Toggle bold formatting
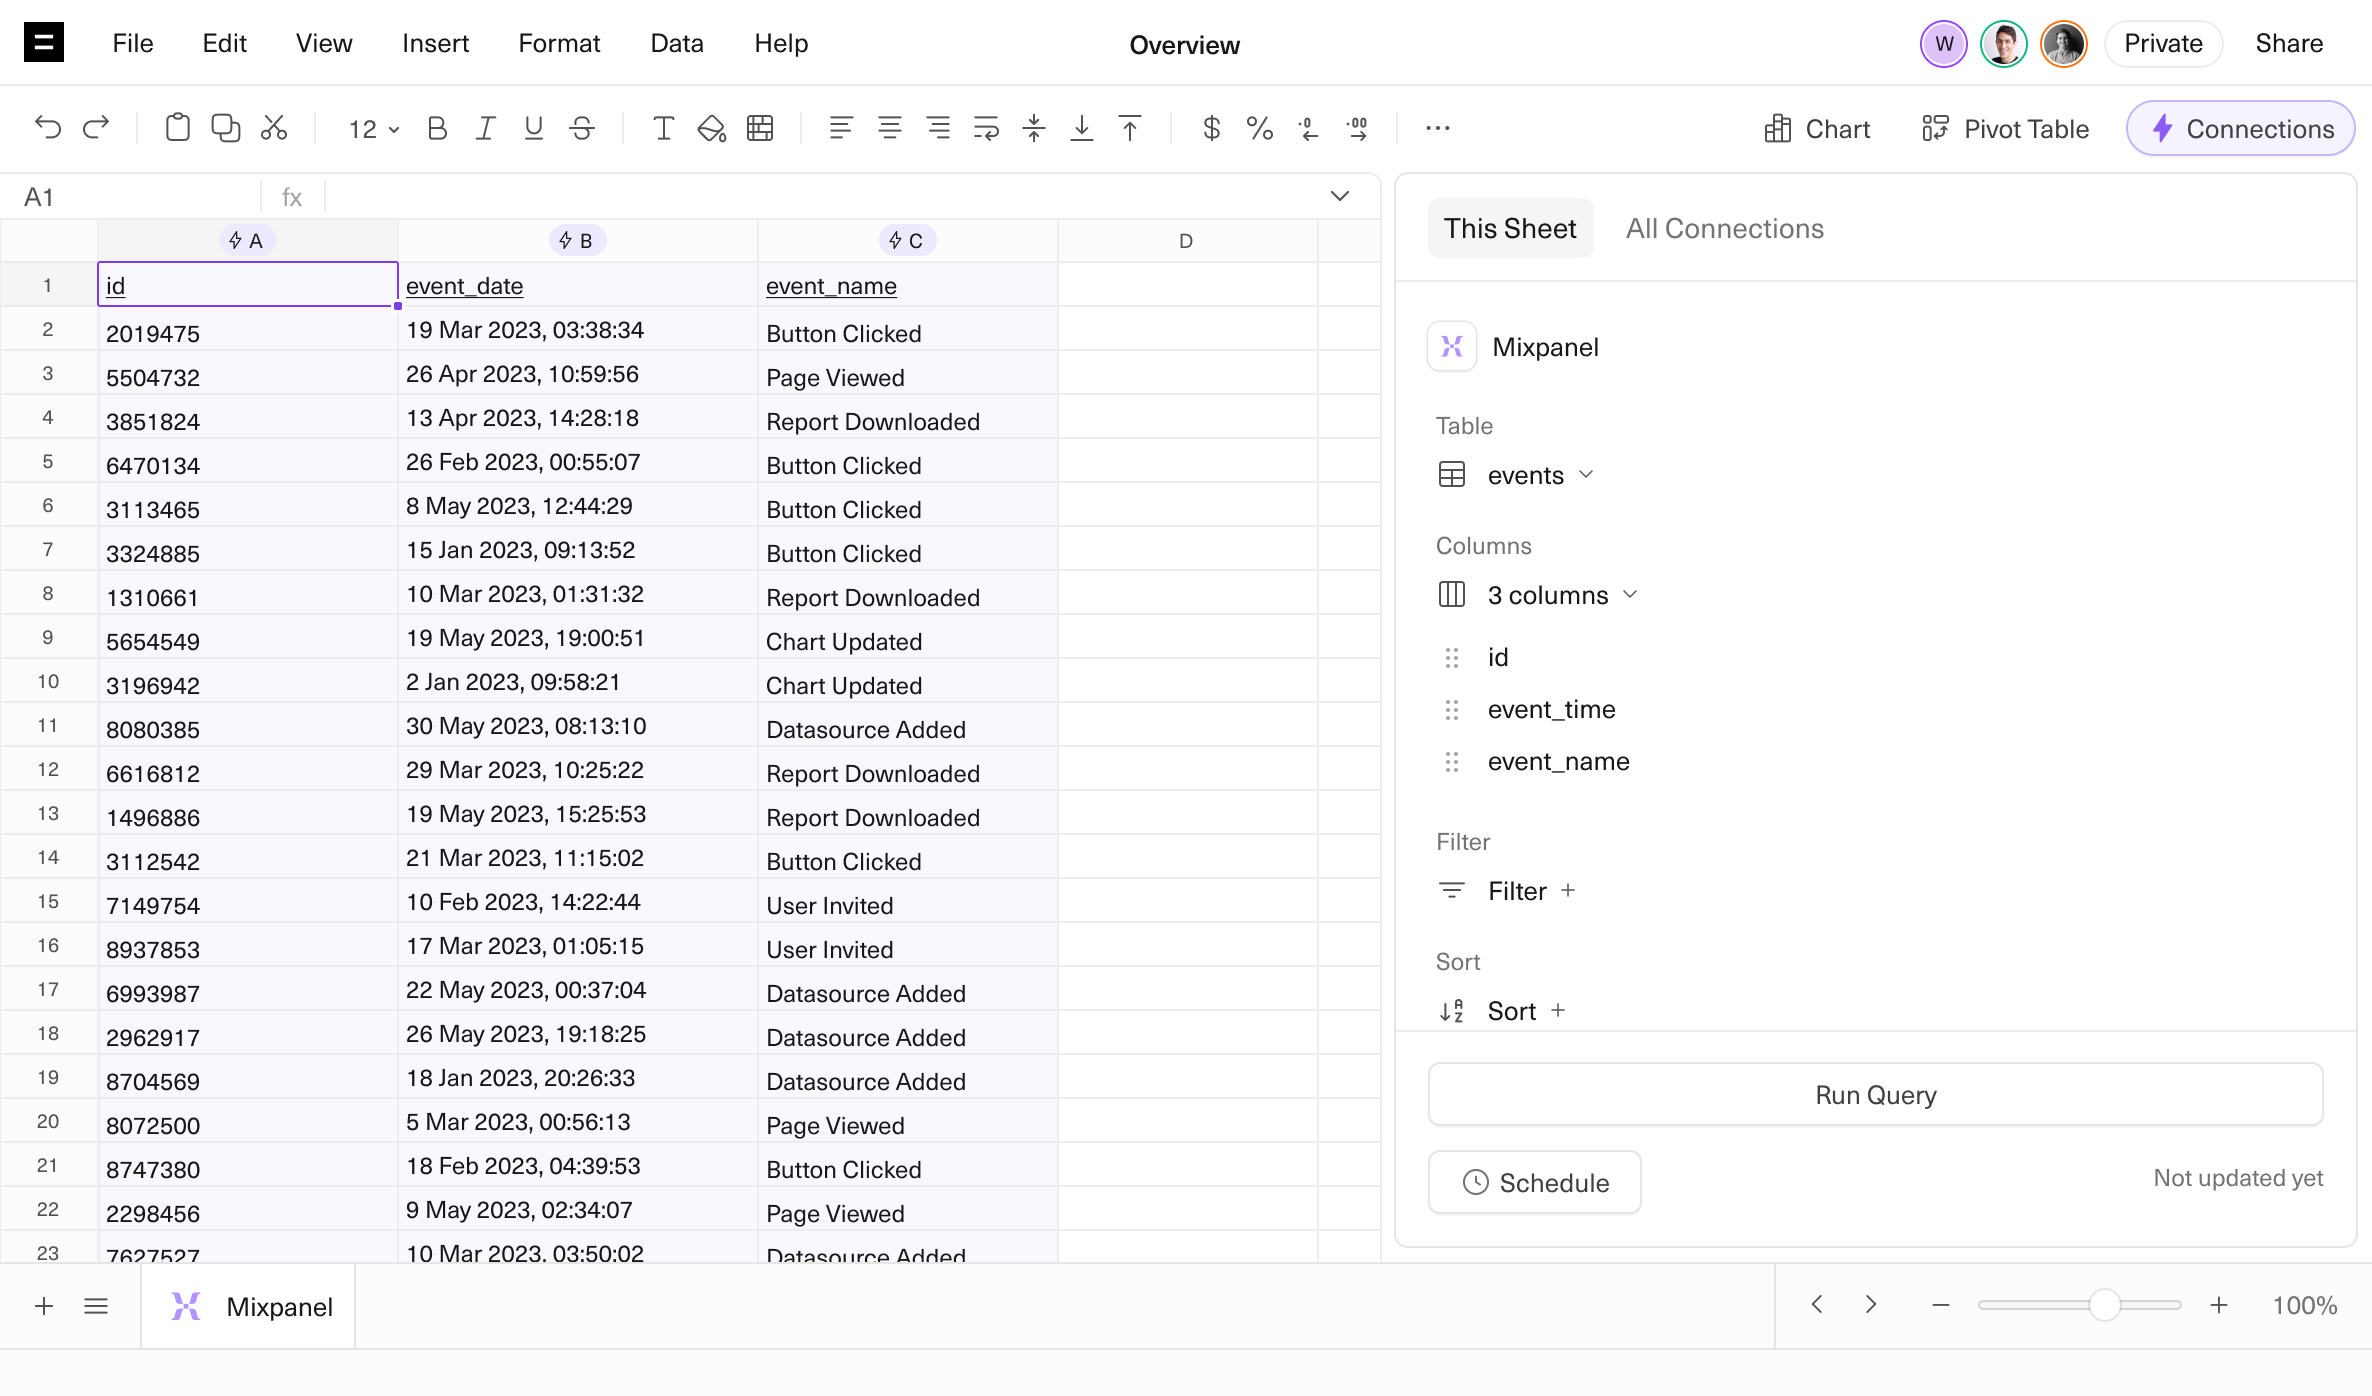 coord(437,128)
